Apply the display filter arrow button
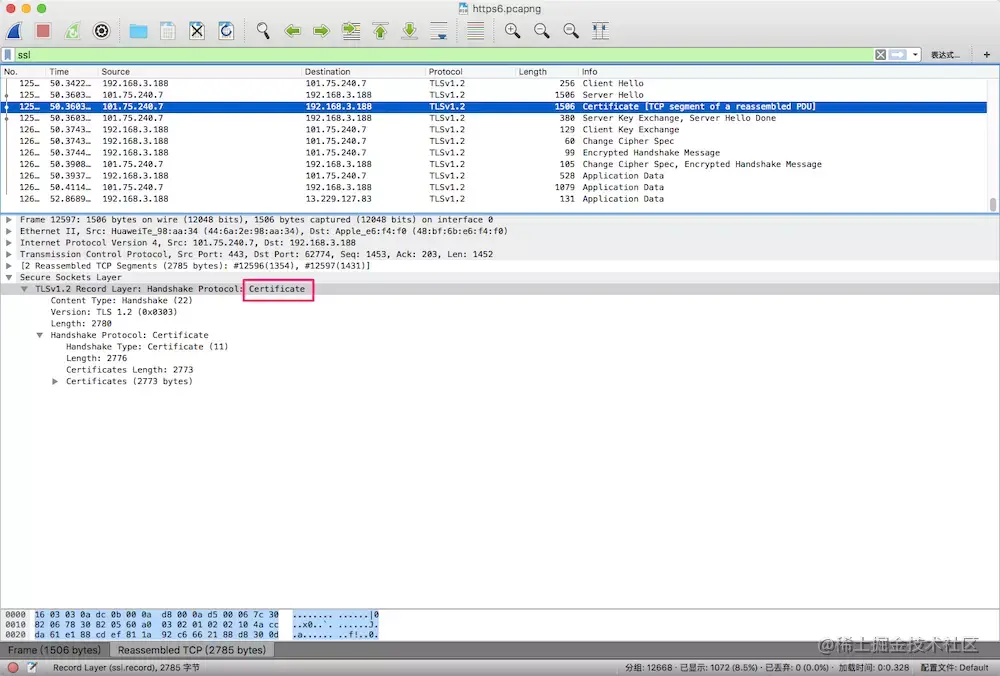This screenshot has height=676, width=1000. coord(897,55)
